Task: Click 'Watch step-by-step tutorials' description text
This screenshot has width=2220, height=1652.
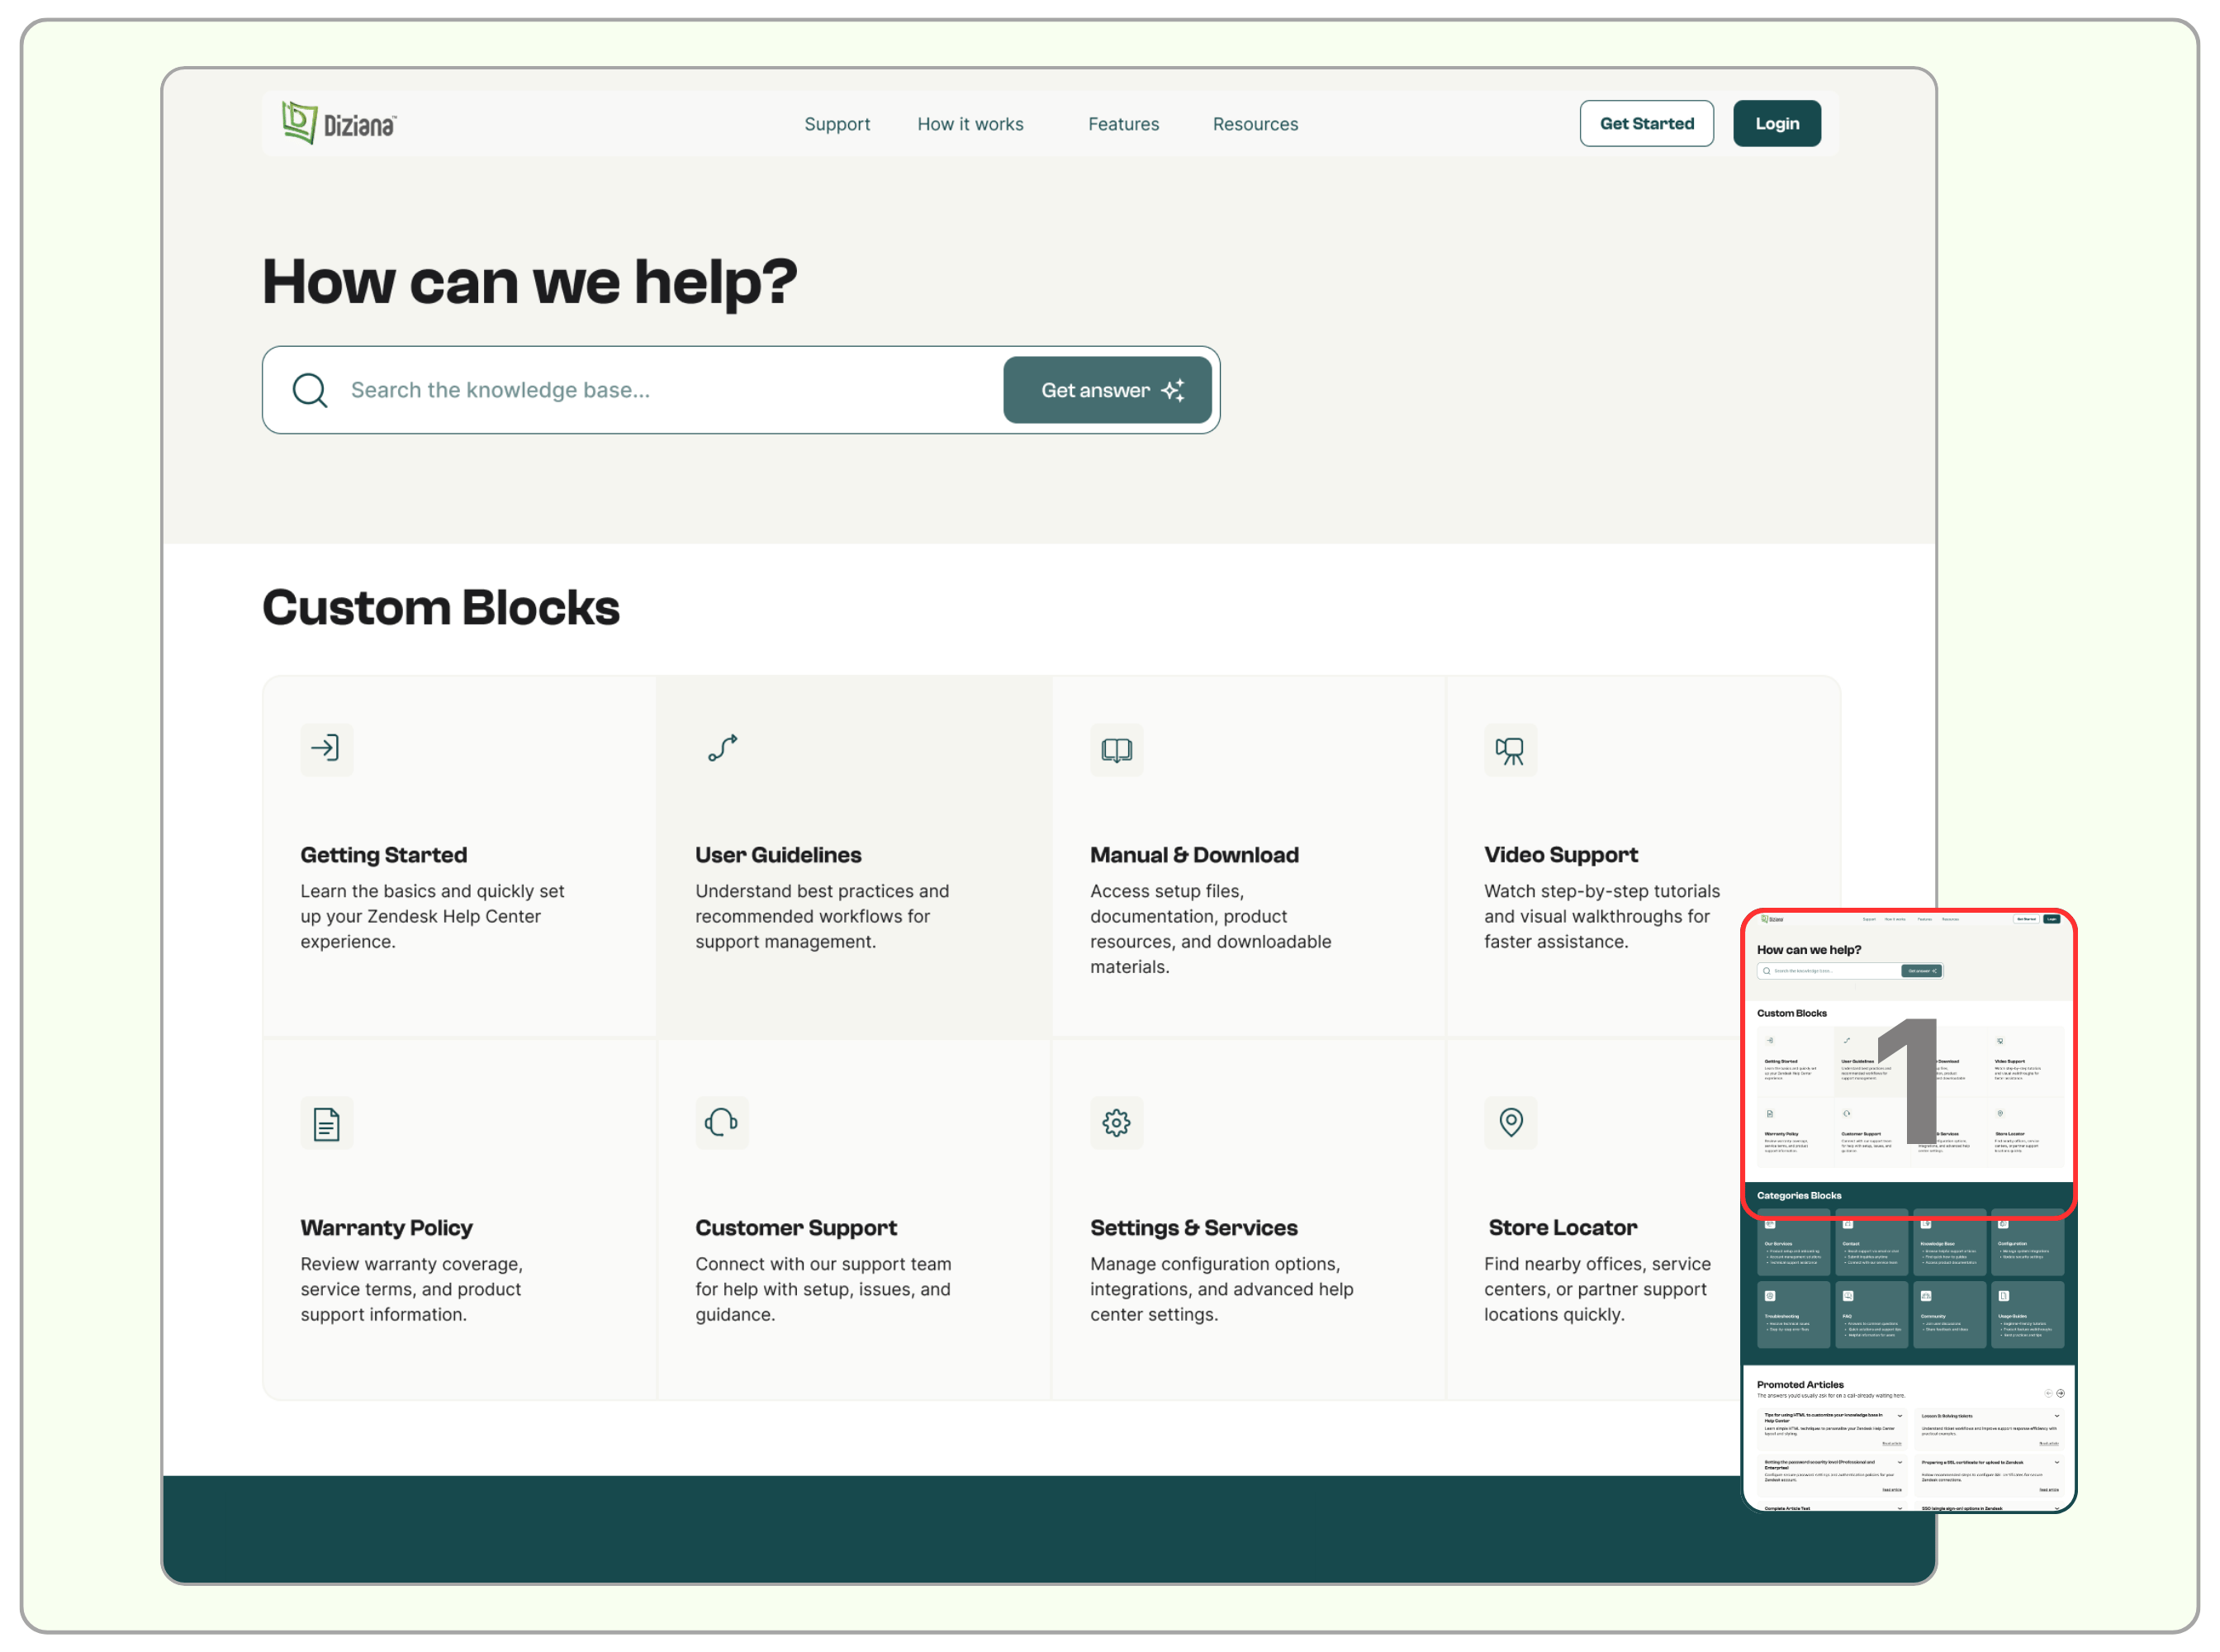Action: pos(1601,916)
